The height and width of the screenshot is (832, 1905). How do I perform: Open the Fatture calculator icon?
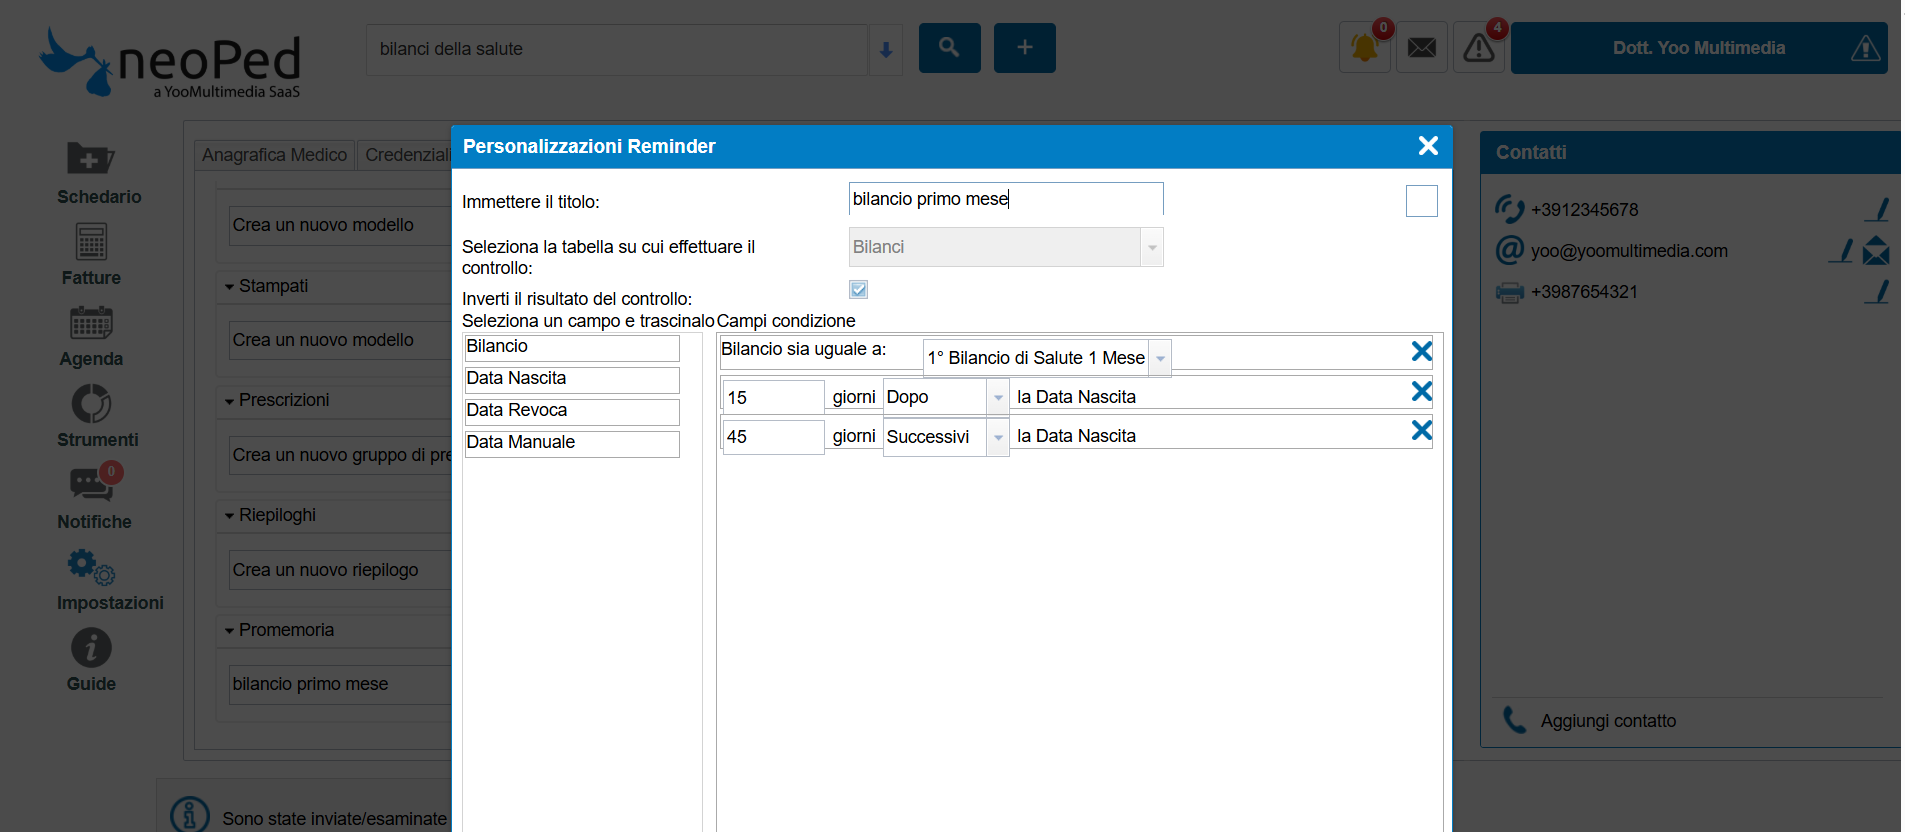pos(91,241)
